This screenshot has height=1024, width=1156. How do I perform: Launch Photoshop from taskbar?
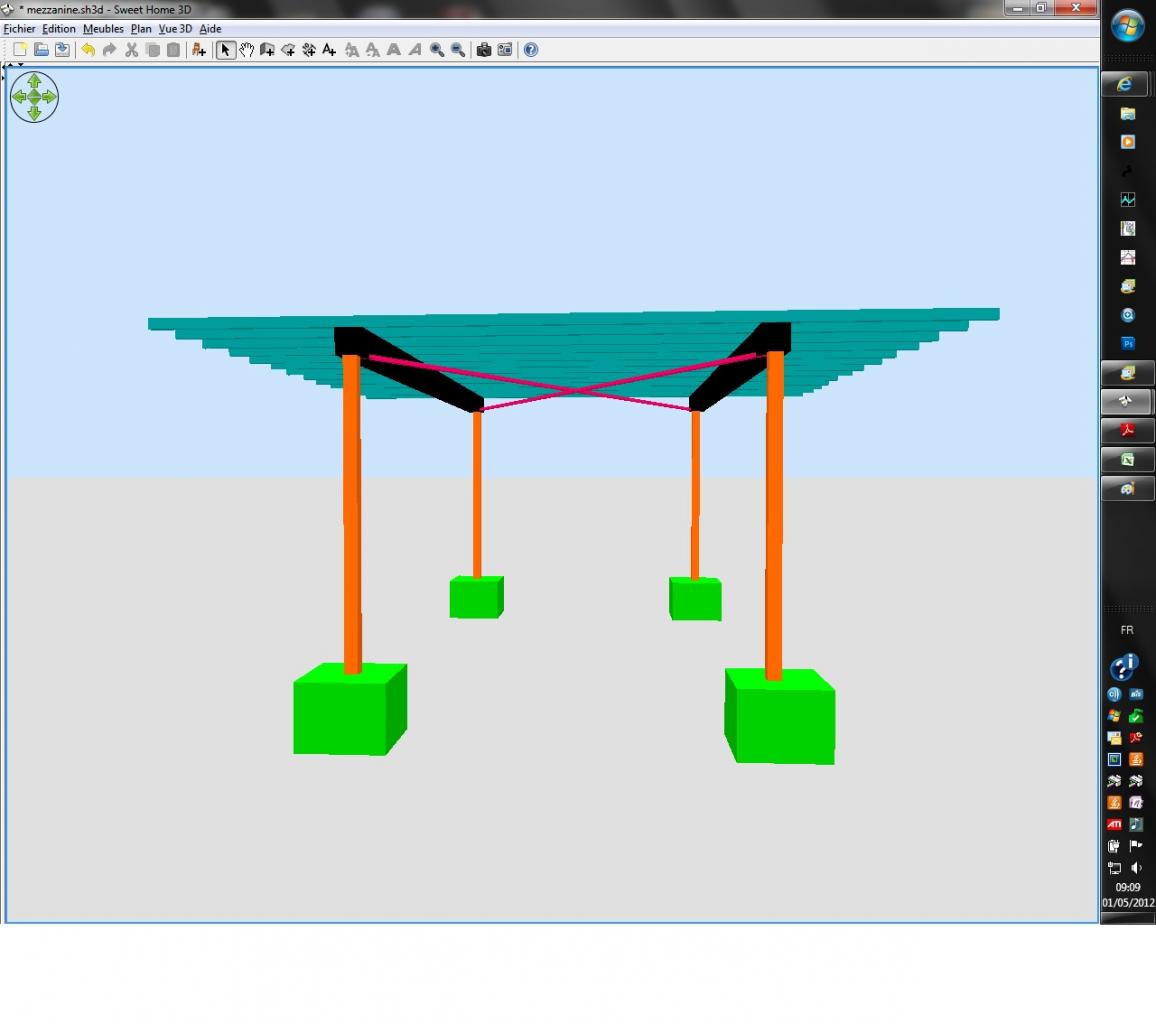1127,344
